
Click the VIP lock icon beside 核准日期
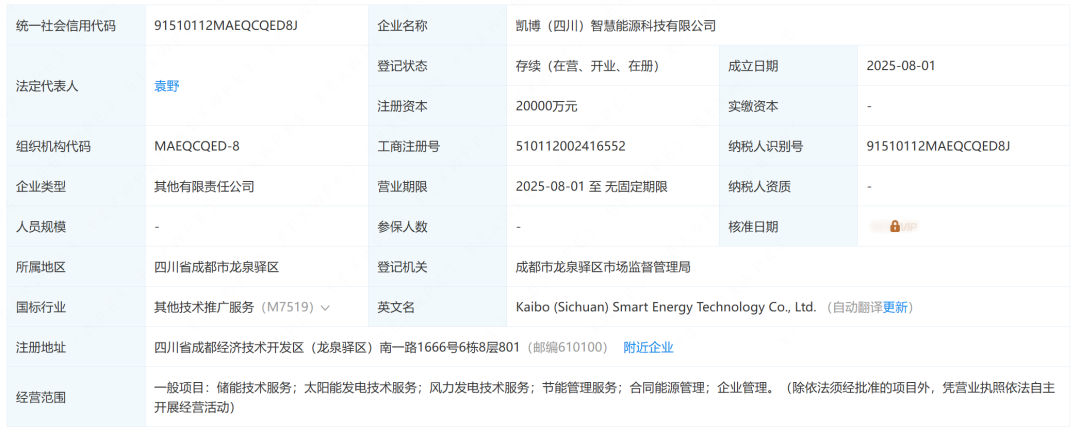point(894,227)
